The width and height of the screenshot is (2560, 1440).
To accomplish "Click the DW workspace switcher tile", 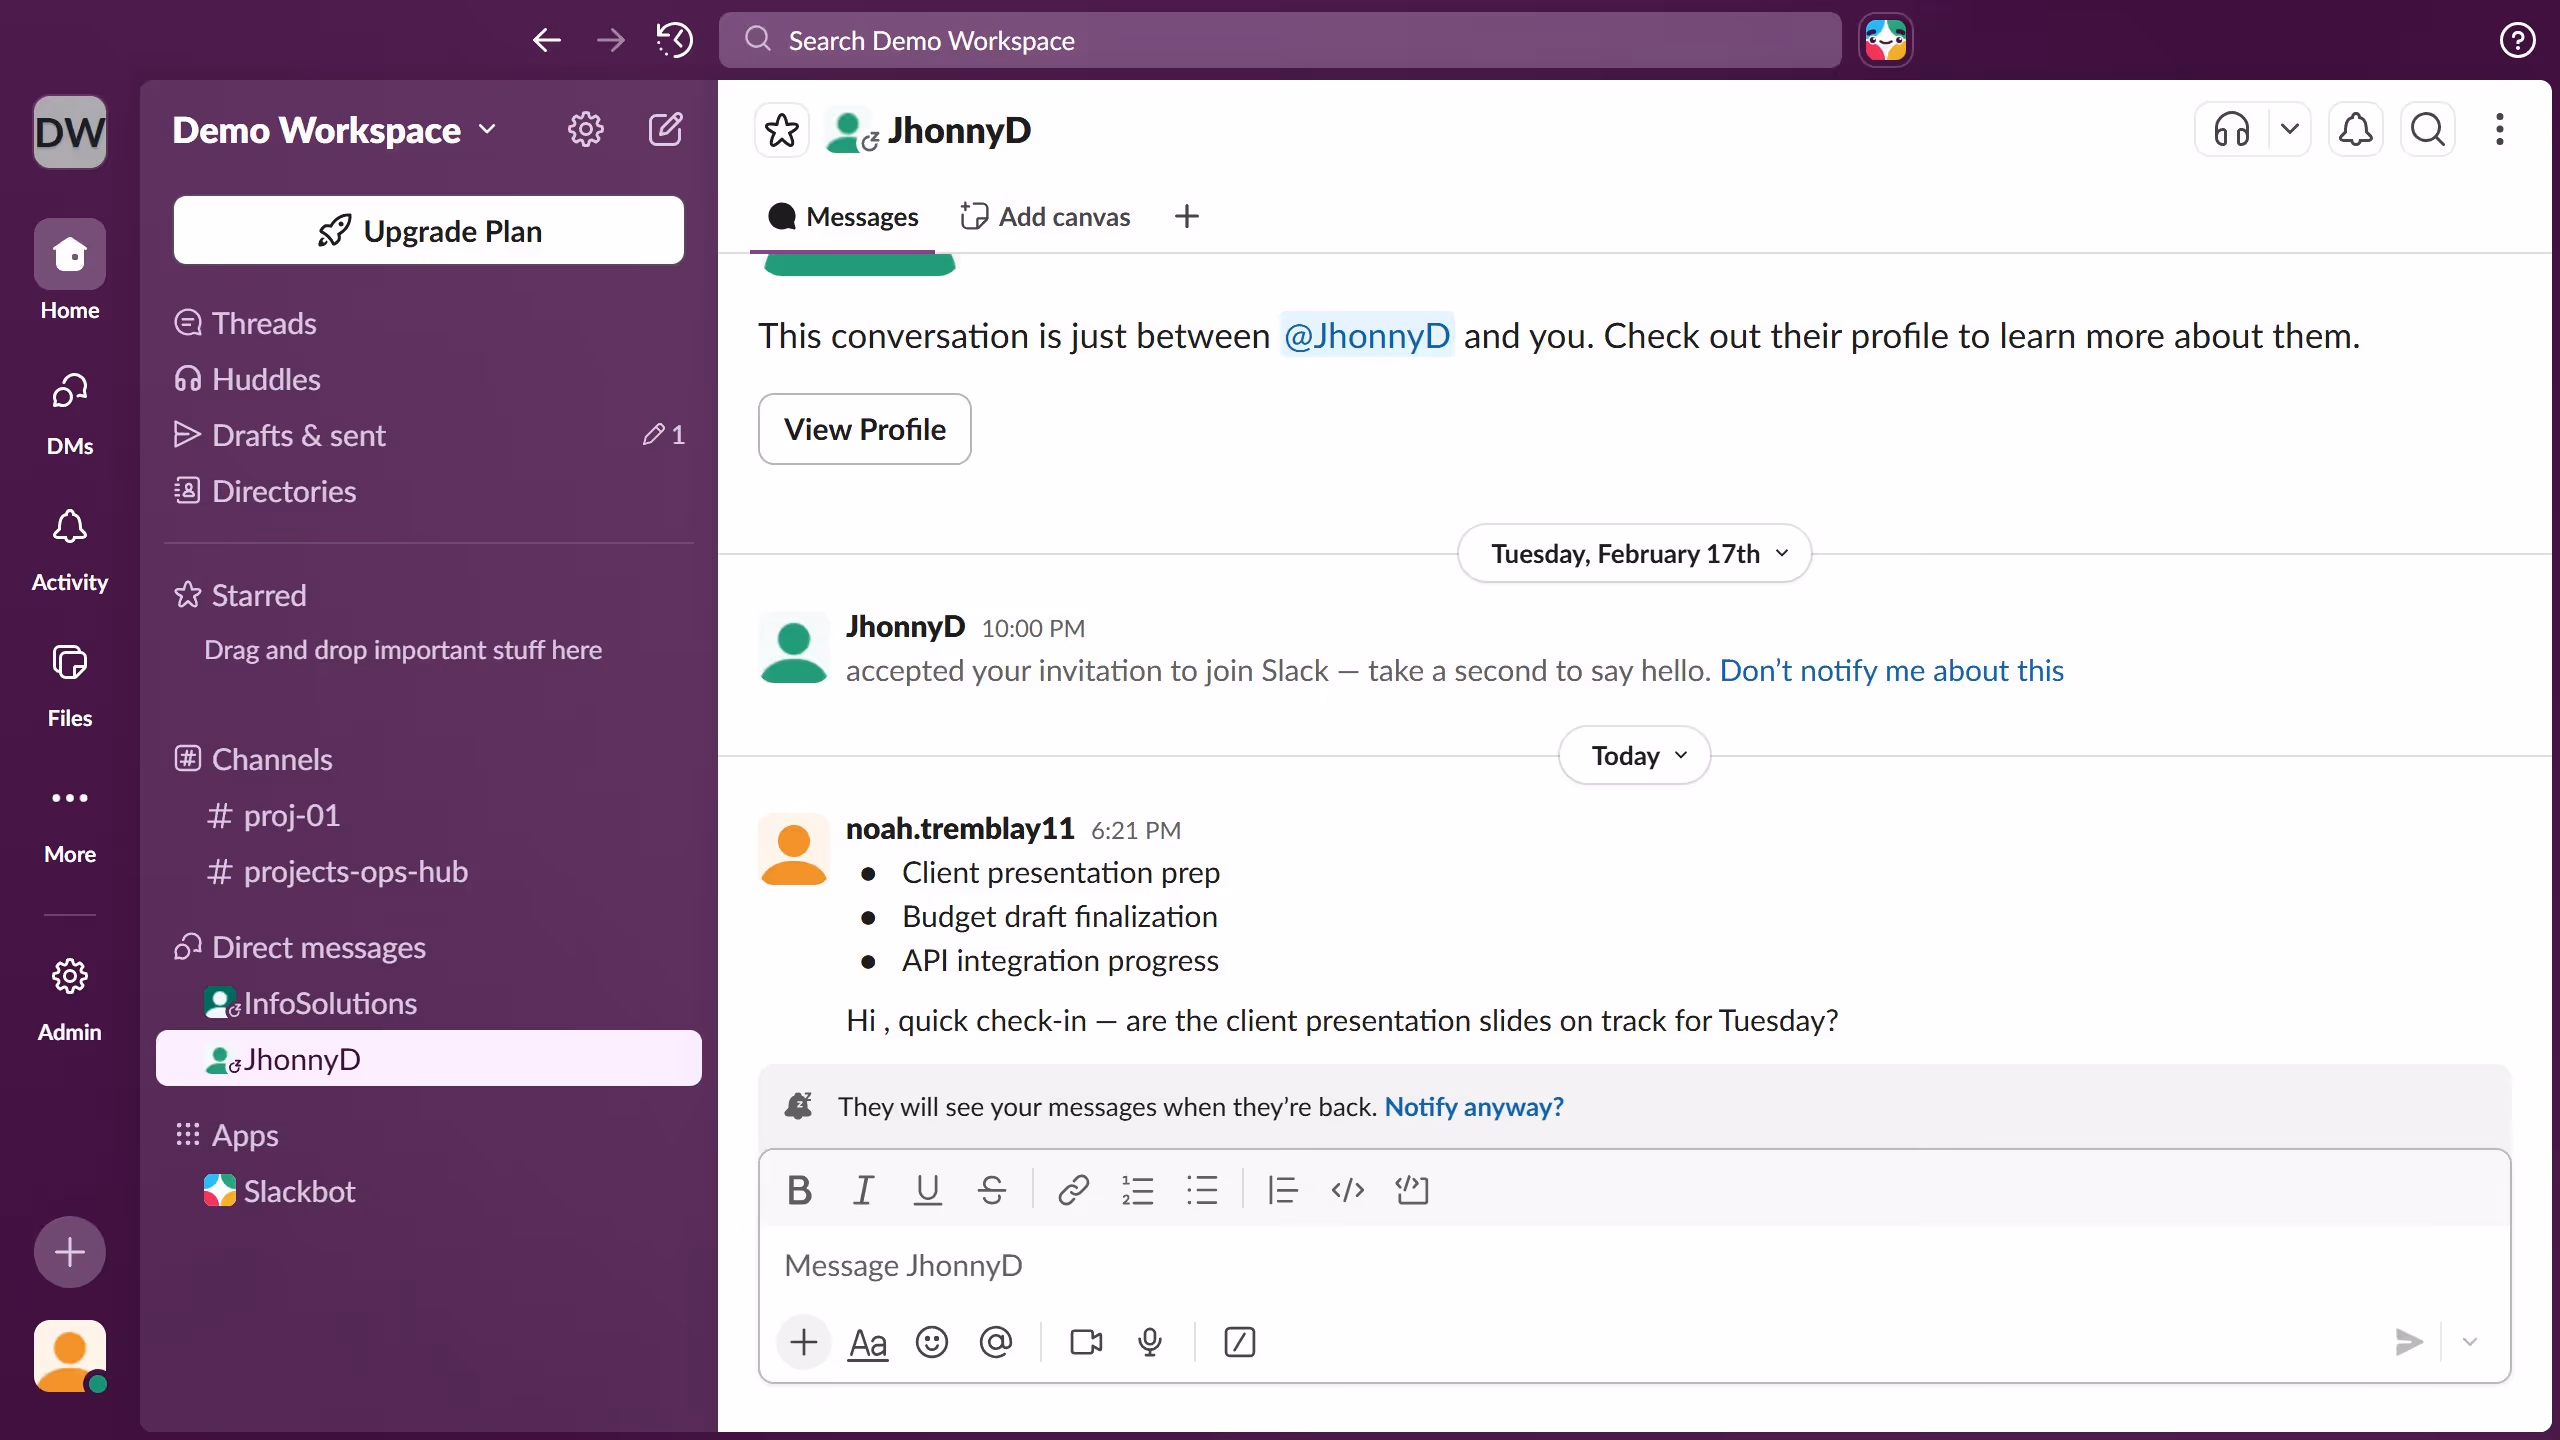I will click(x=69, y=131).
